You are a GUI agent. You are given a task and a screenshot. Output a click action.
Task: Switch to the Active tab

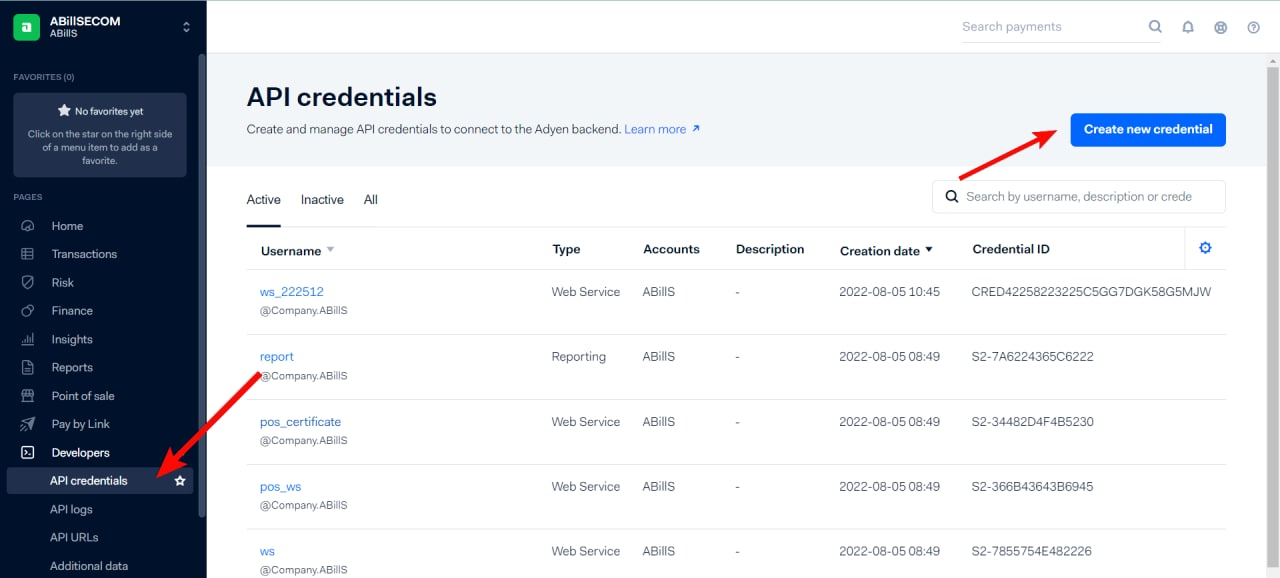(x=264, y=200)
